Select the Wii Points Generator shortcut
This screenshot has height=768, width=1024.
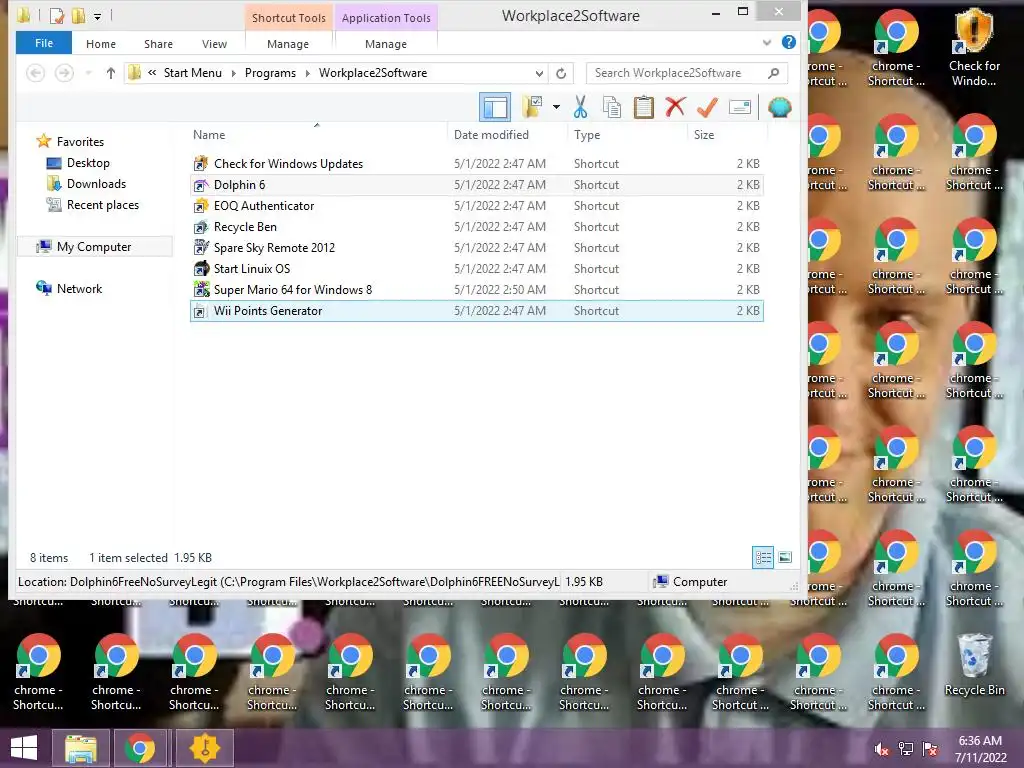point(477,311)
